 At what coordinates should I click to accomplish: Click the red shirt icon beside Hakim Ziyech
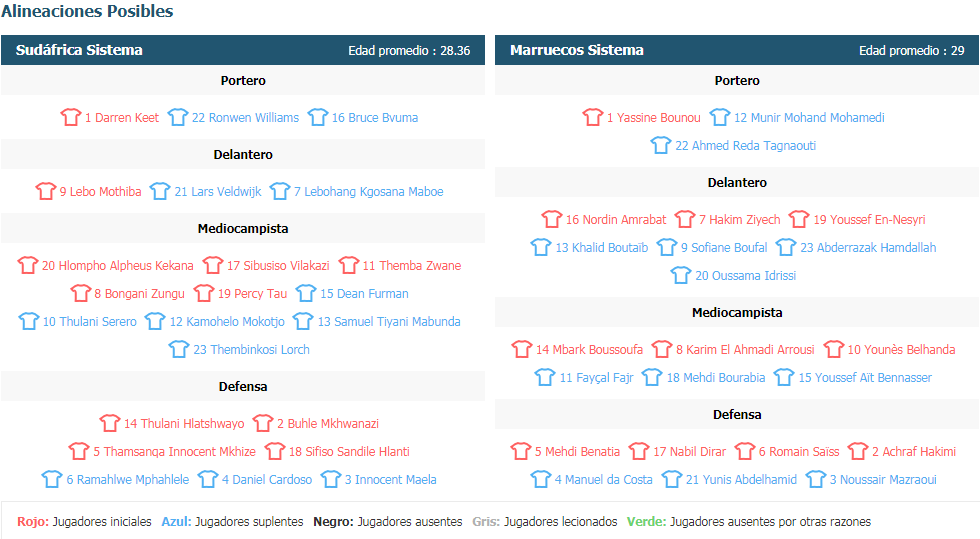coord(684,219)
